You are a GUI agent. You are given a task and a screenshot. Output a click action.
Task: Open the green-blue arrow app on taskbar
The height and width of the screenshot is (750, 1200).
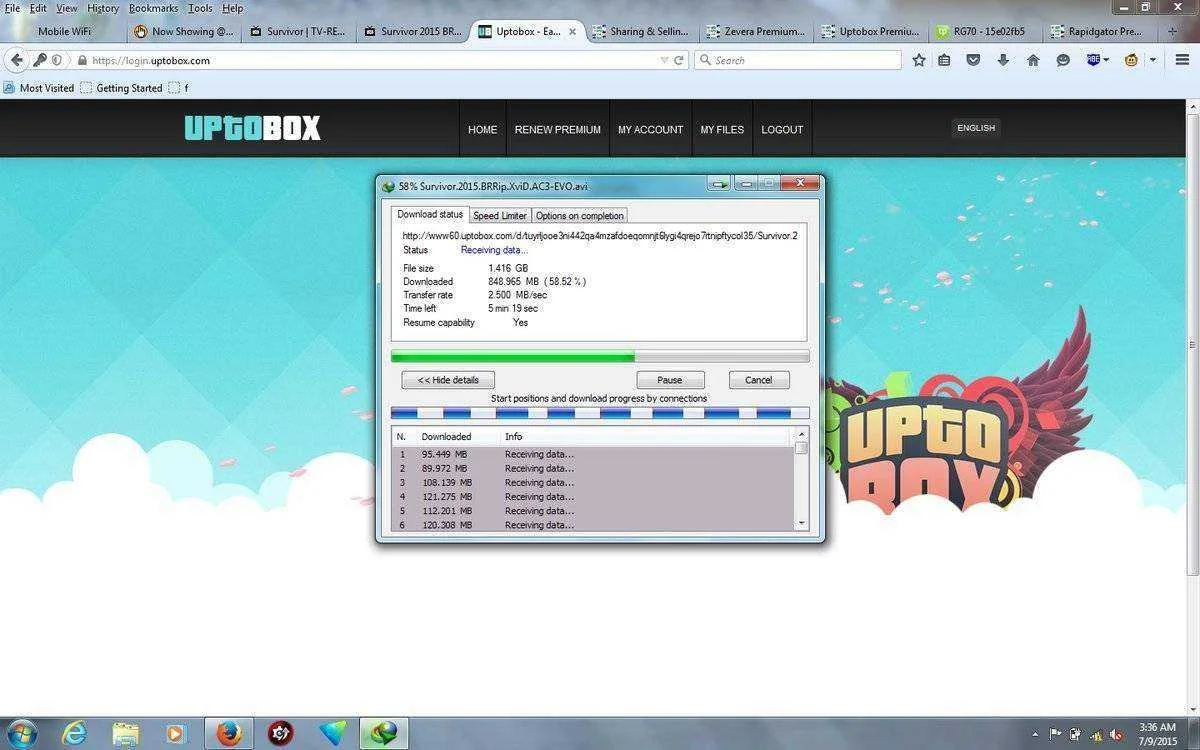click(x=331, y=733)
